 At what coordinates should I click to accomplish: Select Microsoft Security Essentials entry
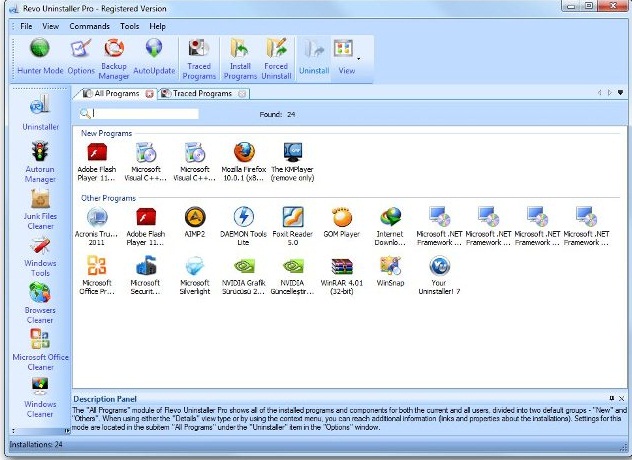pyautogui.click(x=146, y=275)
